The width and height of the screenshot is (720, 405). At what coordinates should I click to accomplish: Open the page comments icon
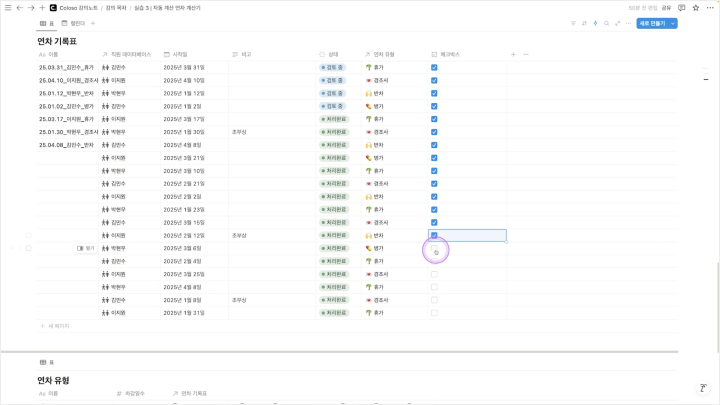(x=681, y=8)
